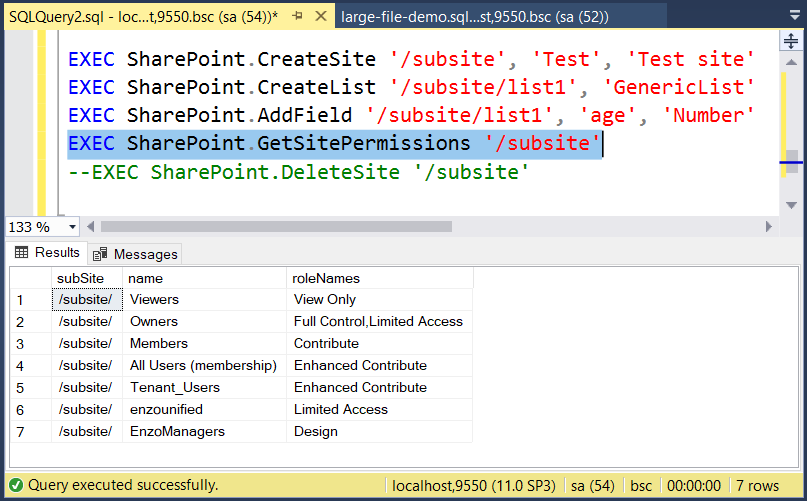Screen dimensions: 807x501
Task: Select /subsite/ cell in EnzoManagers row
Action: 87,431
